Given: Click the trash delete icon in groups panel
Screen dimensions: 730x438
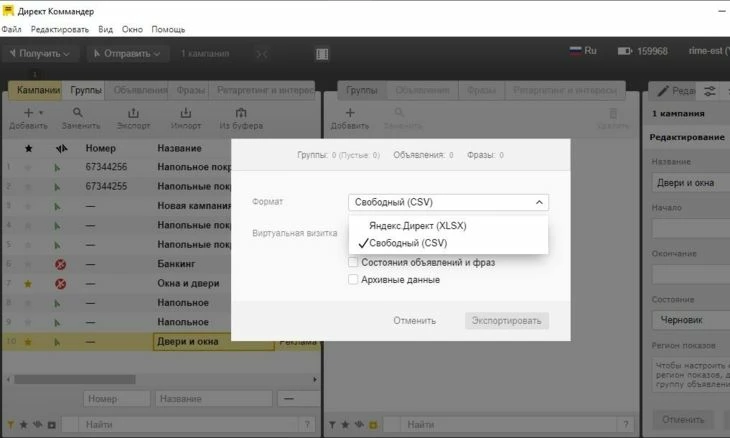Looking at the screenshot, I should (613, 113).
